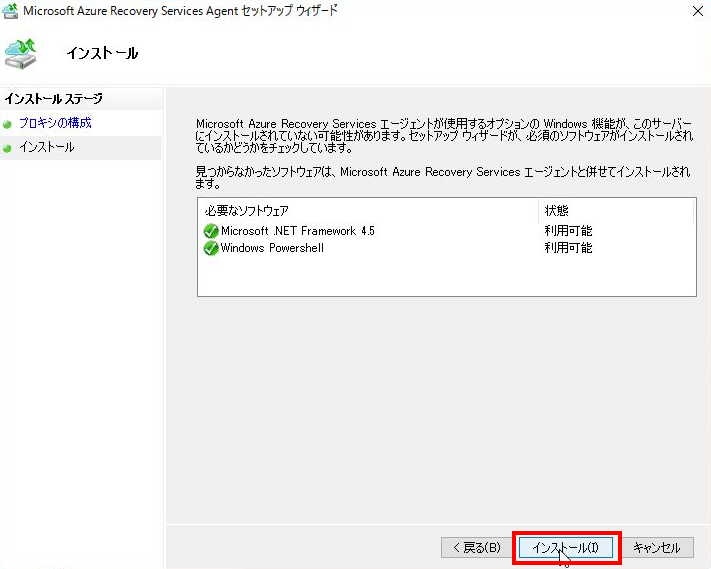Click green checkmark for Windows Powershell

coord(211,248)
